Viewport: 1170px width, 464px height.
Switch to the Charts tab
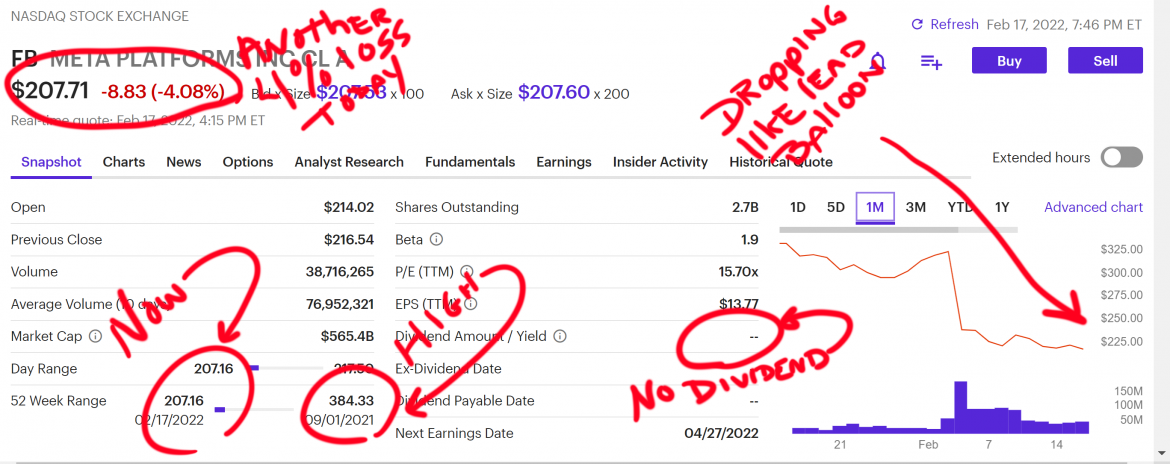(x=124, y=162)
